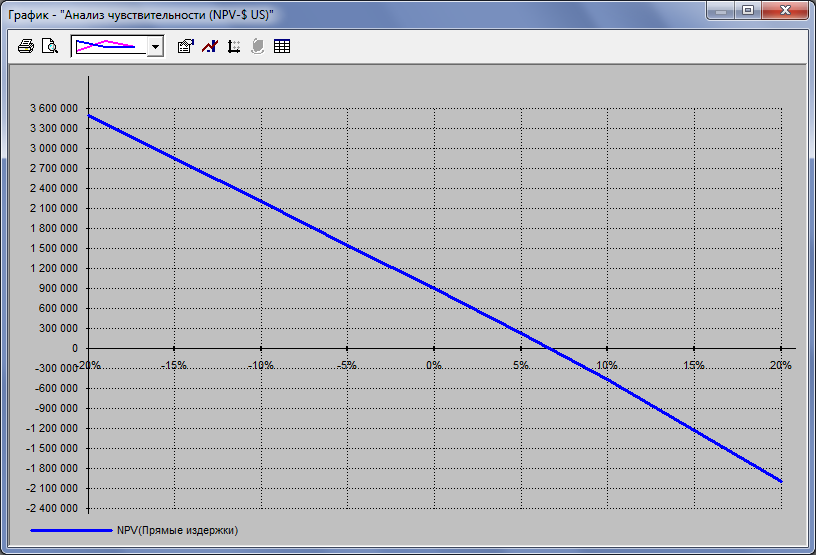This screenshot has height=555, width=816.
Task: Print the sensitivity chart
Action: [26, 46]
